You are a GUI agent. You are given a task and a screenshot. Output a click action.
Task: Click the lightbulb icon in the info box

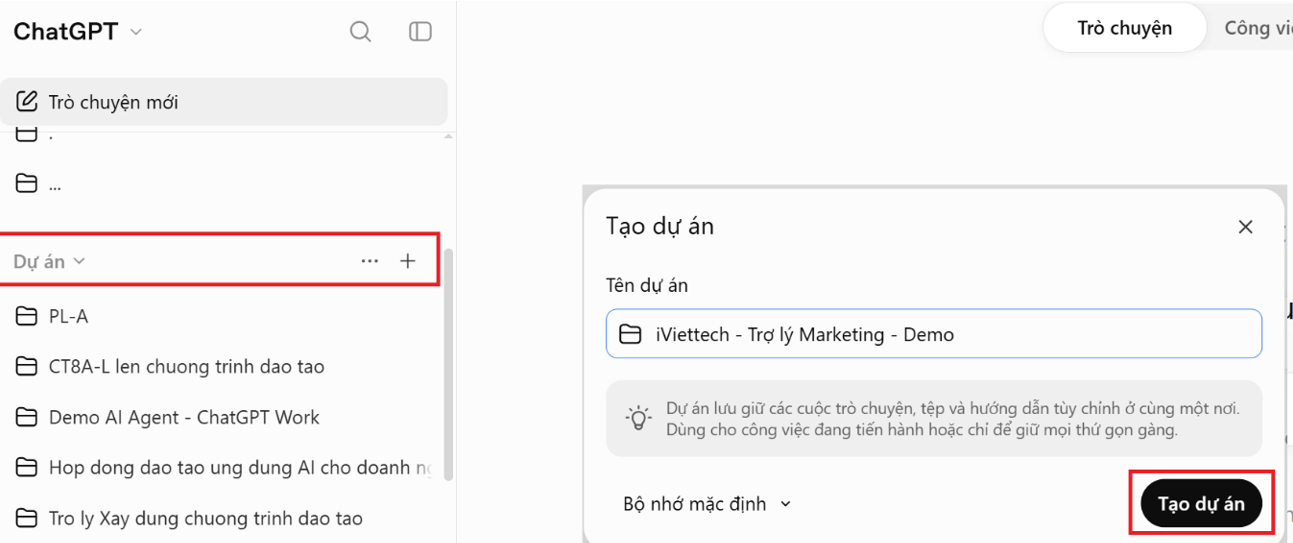[638, 418]
